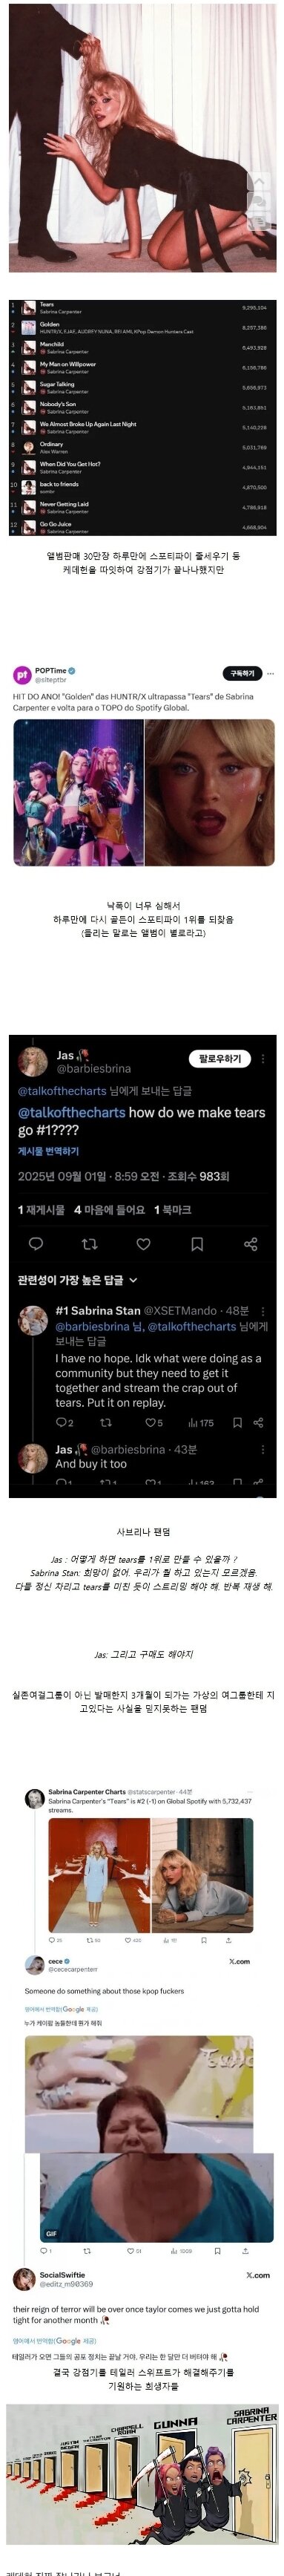This screenshot has width=284, height=2576.
Task: Share Jas's main tweet via share icon
Action: pos(251,1244)
